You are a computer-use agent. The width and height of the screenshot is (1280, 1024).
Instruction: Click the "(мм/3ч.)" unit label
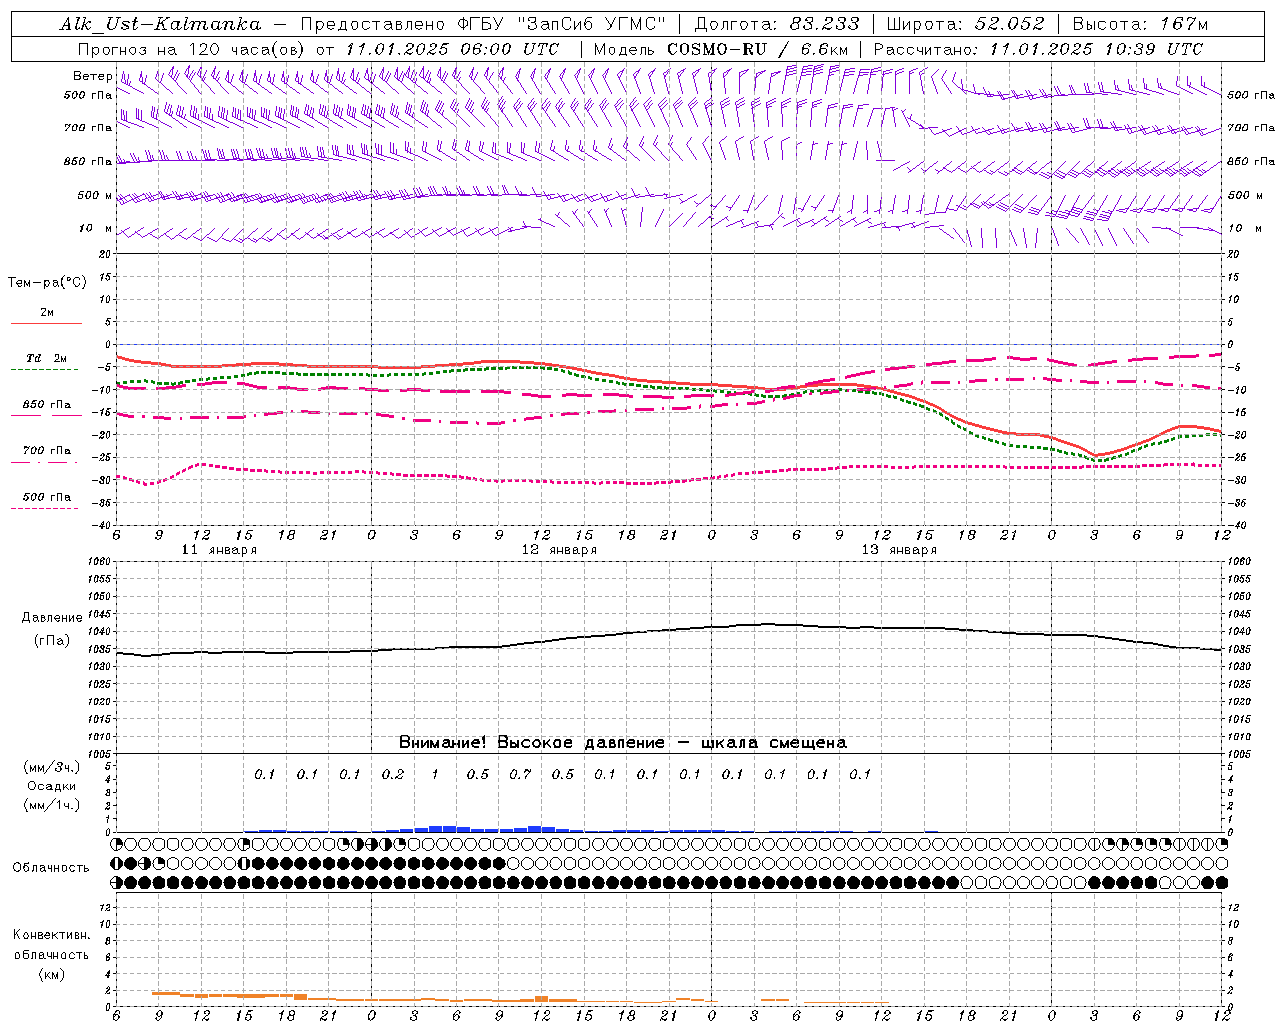click(52, 768)
